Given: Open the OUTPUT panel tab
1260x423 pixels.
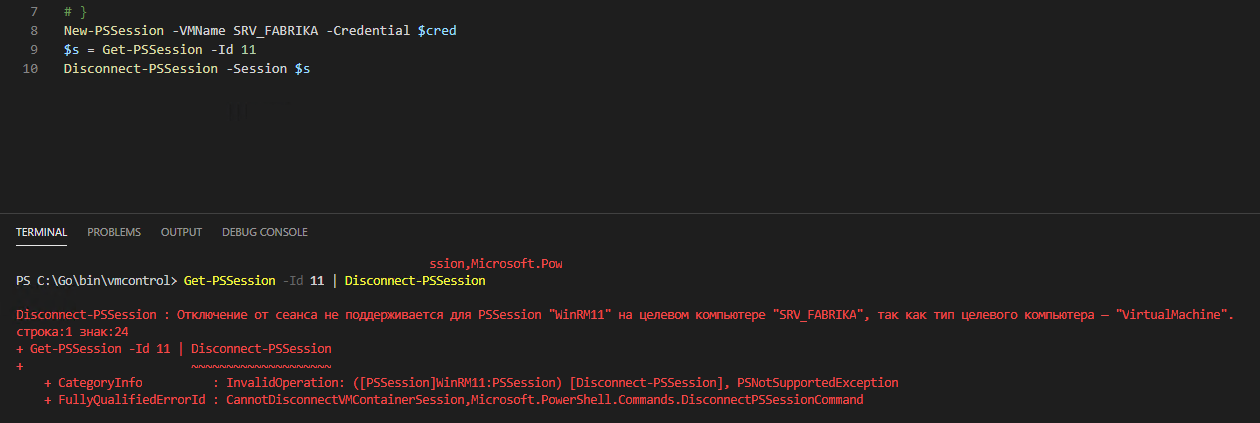Looking at the screenshot, I should pos(181,232).
